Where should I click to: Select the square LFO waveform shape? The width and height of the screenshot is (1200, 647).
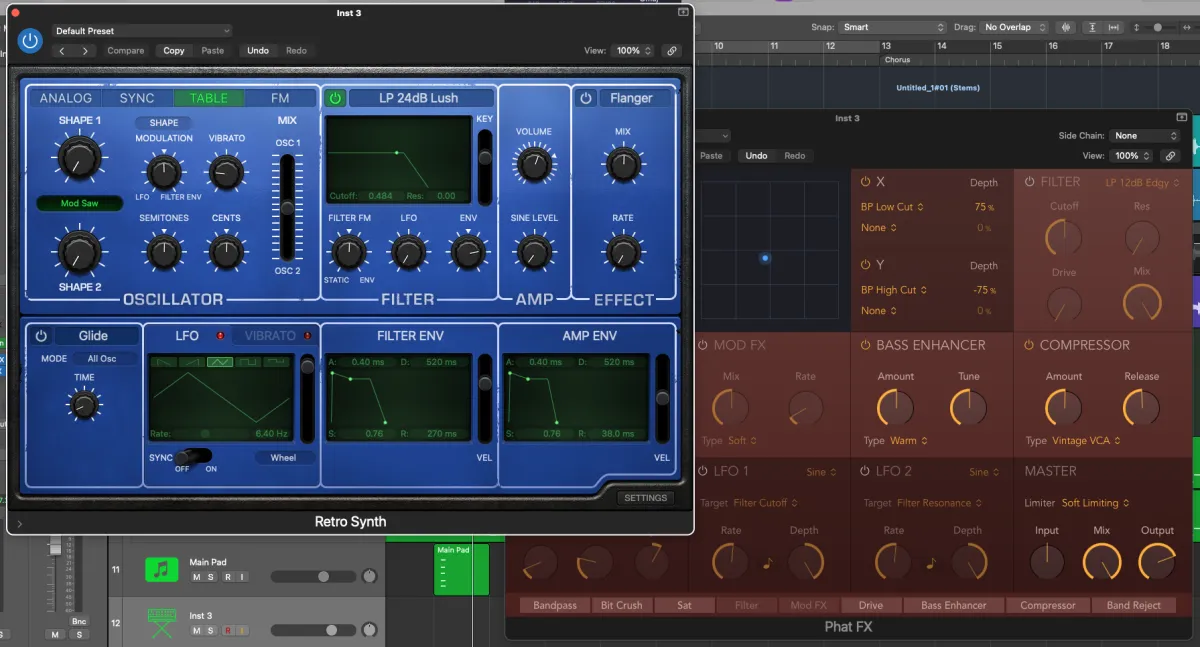[x=248, y=362]
